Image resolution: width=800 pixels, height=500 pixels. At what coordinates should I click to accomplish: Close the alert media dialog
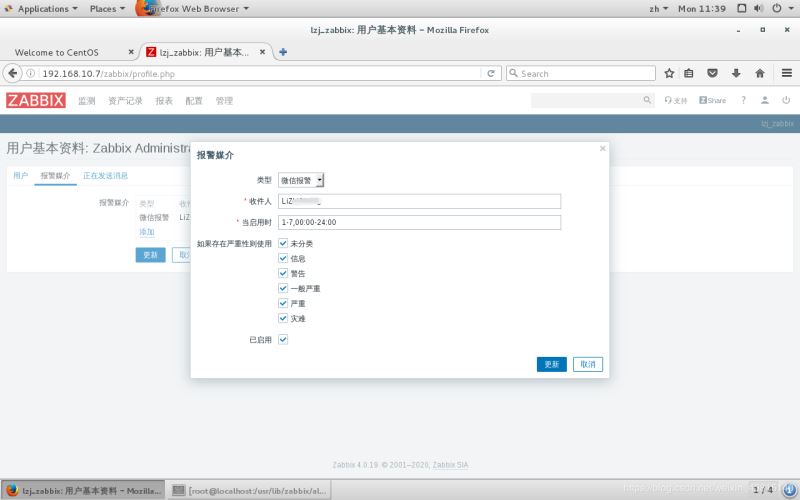point(603,148)
